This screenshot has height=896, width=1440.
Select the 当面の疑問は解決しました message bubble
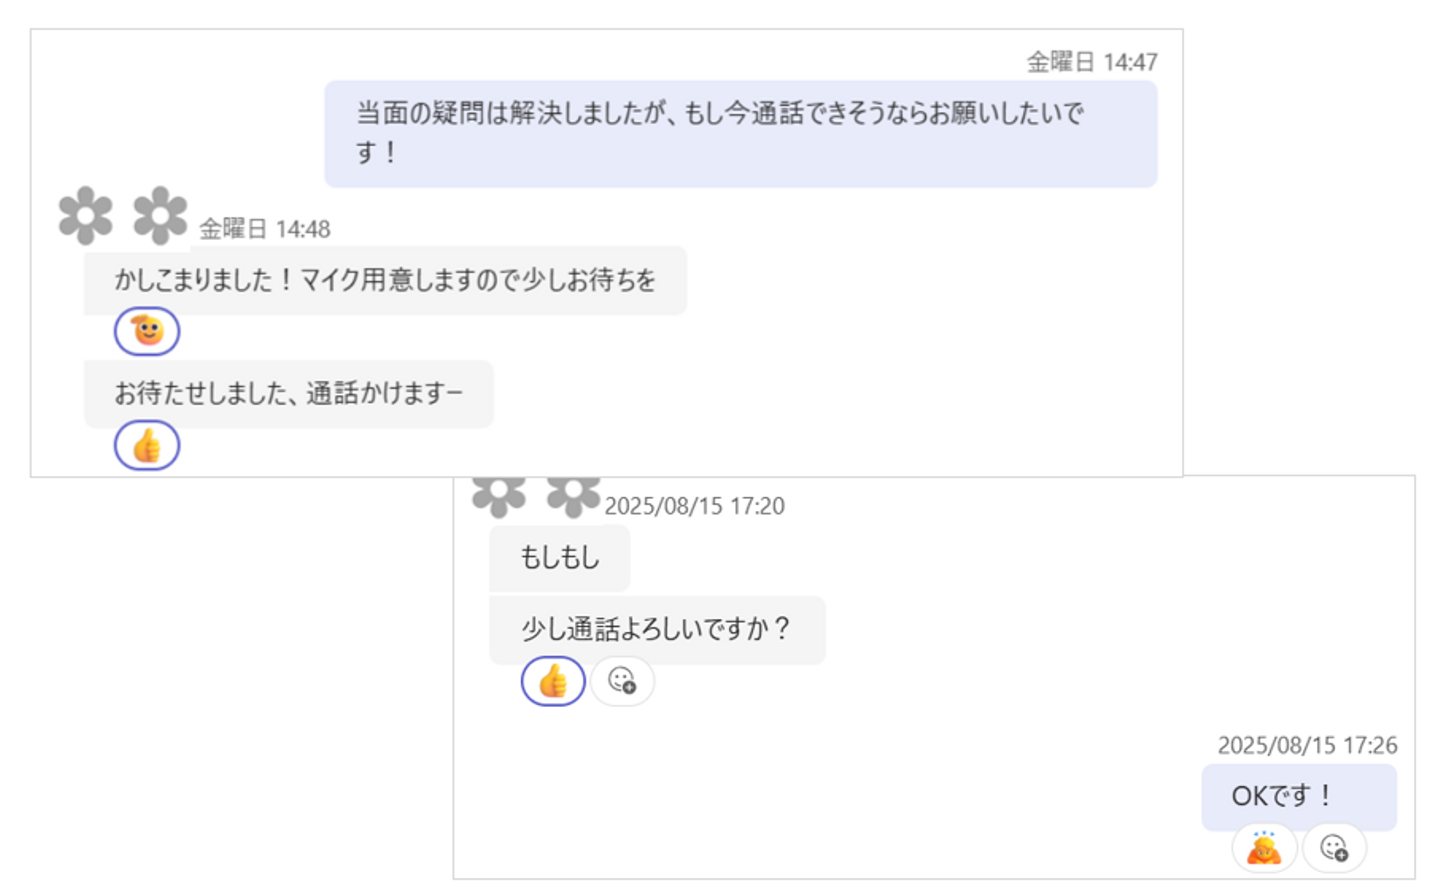click(740, 133)
